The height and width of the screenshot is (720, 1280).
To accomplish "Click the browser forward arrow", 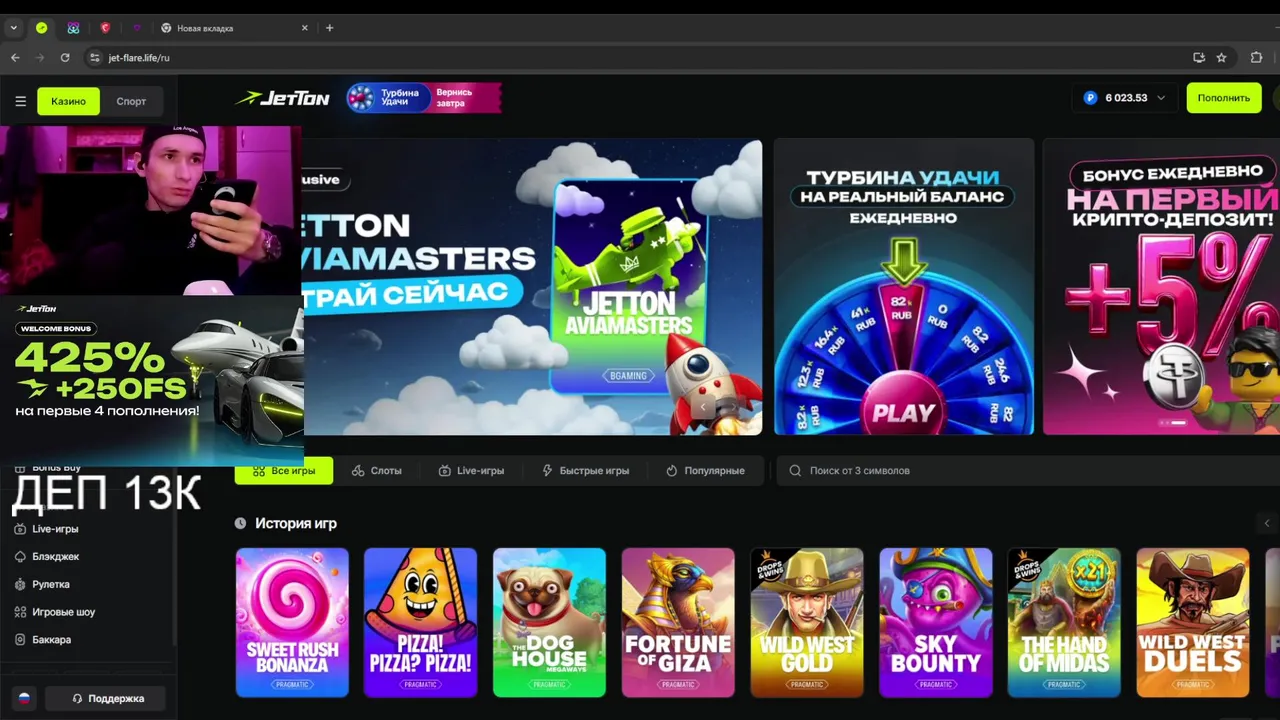I will [40, 58].
